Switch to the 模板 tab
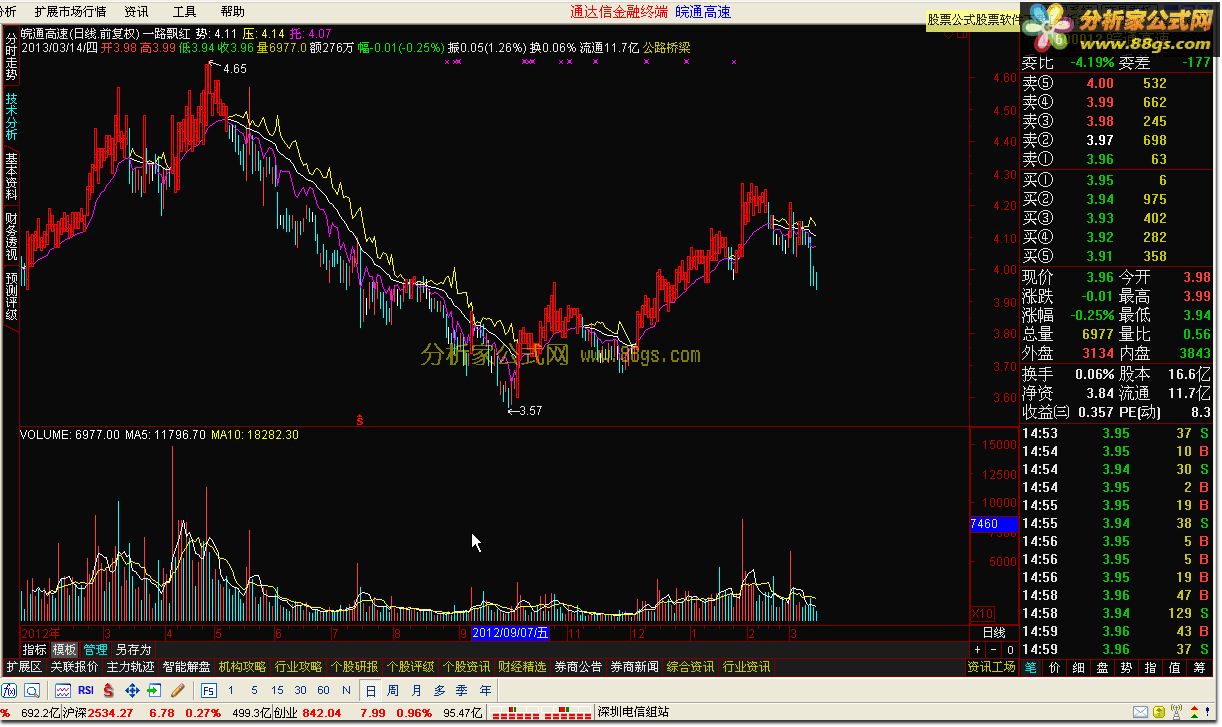The image size is (1222, 727). click(x=65, y=650)
